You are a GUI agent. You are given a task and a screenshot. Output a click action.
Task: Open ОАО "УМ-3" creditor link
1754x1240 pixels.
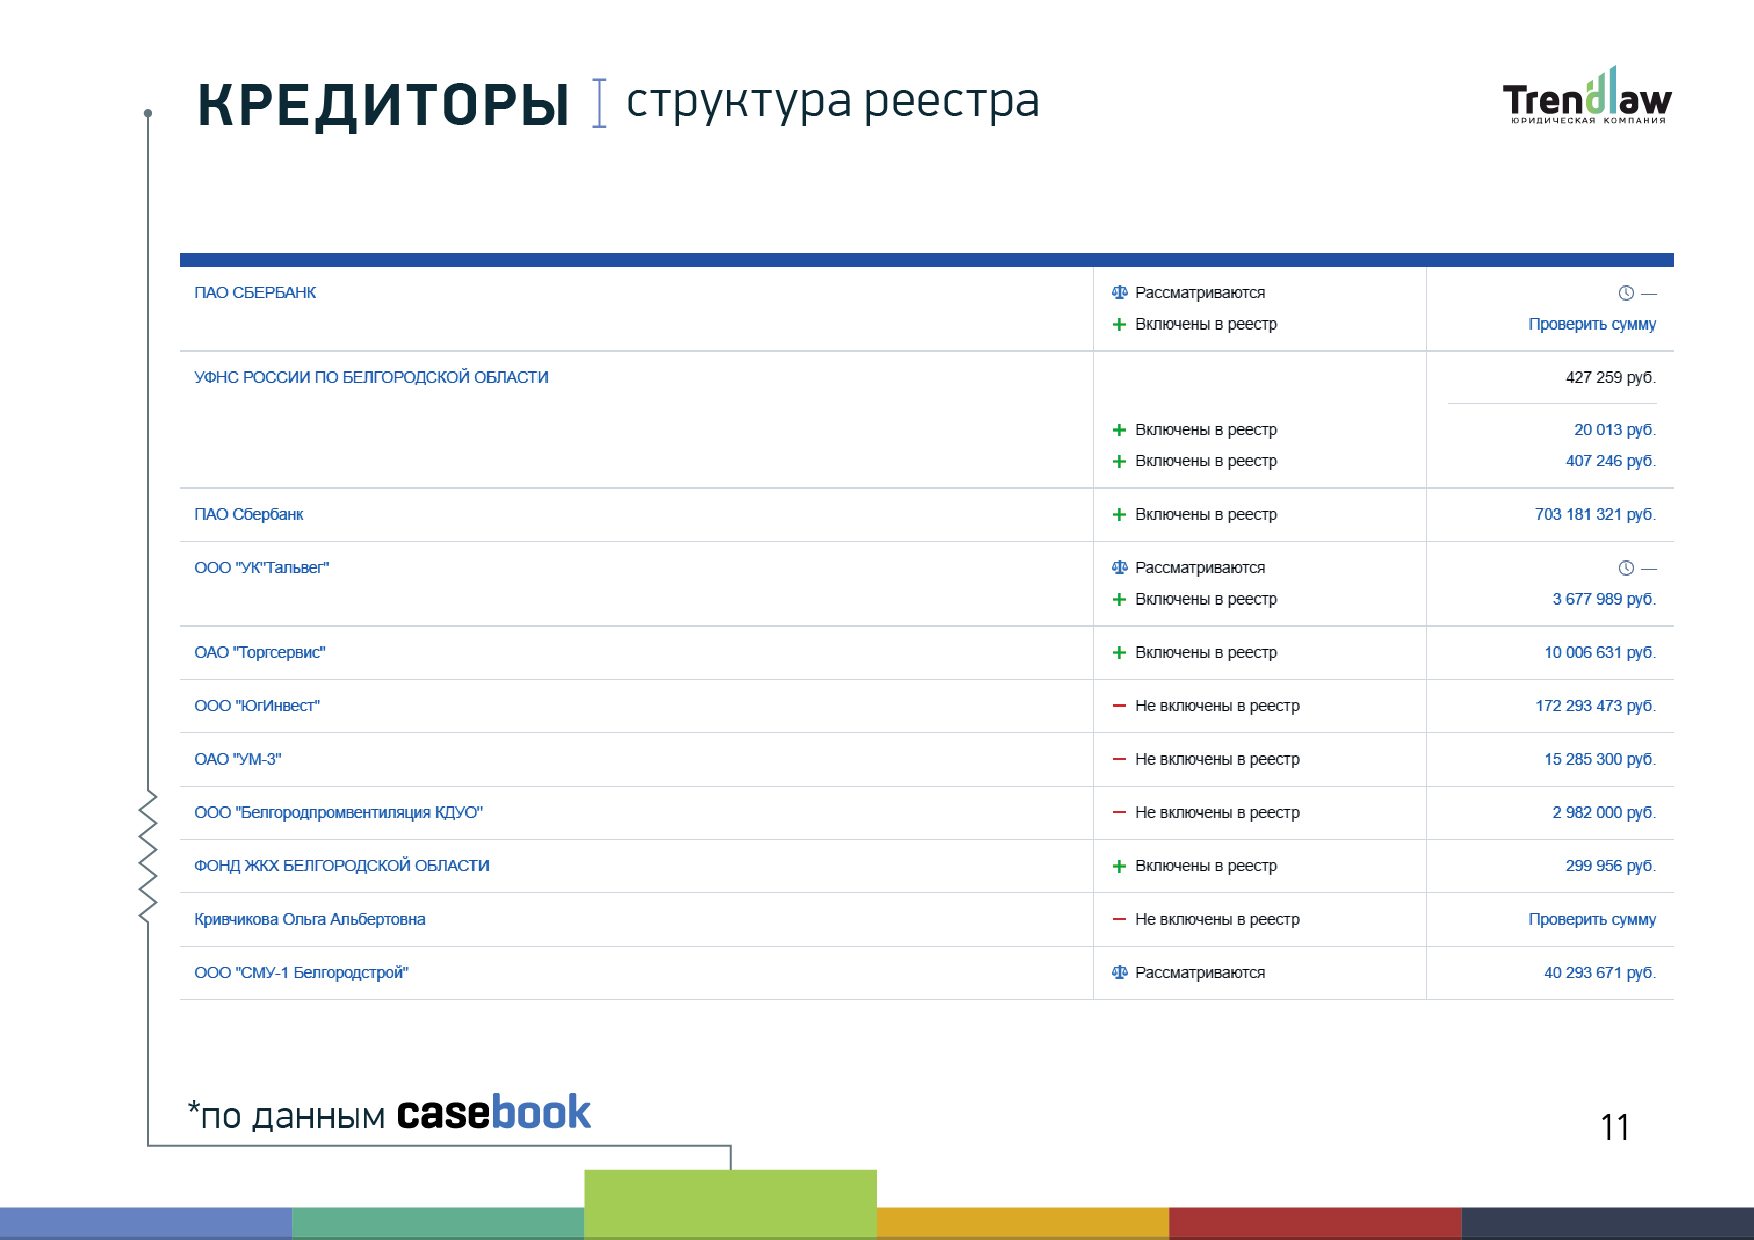[x=237, y=760]
